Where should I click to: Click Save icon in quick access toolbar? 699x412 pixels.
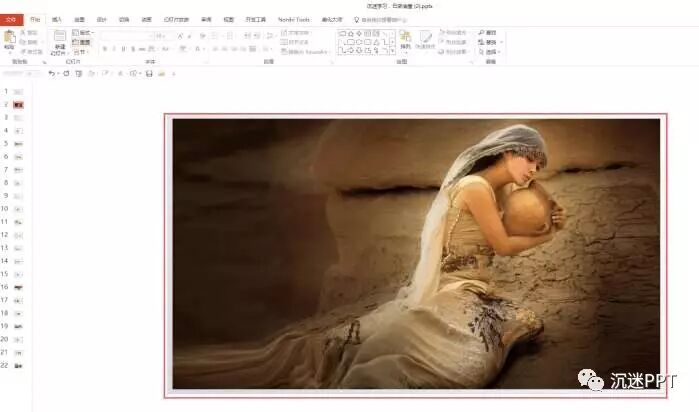click(x=149, y=73)
